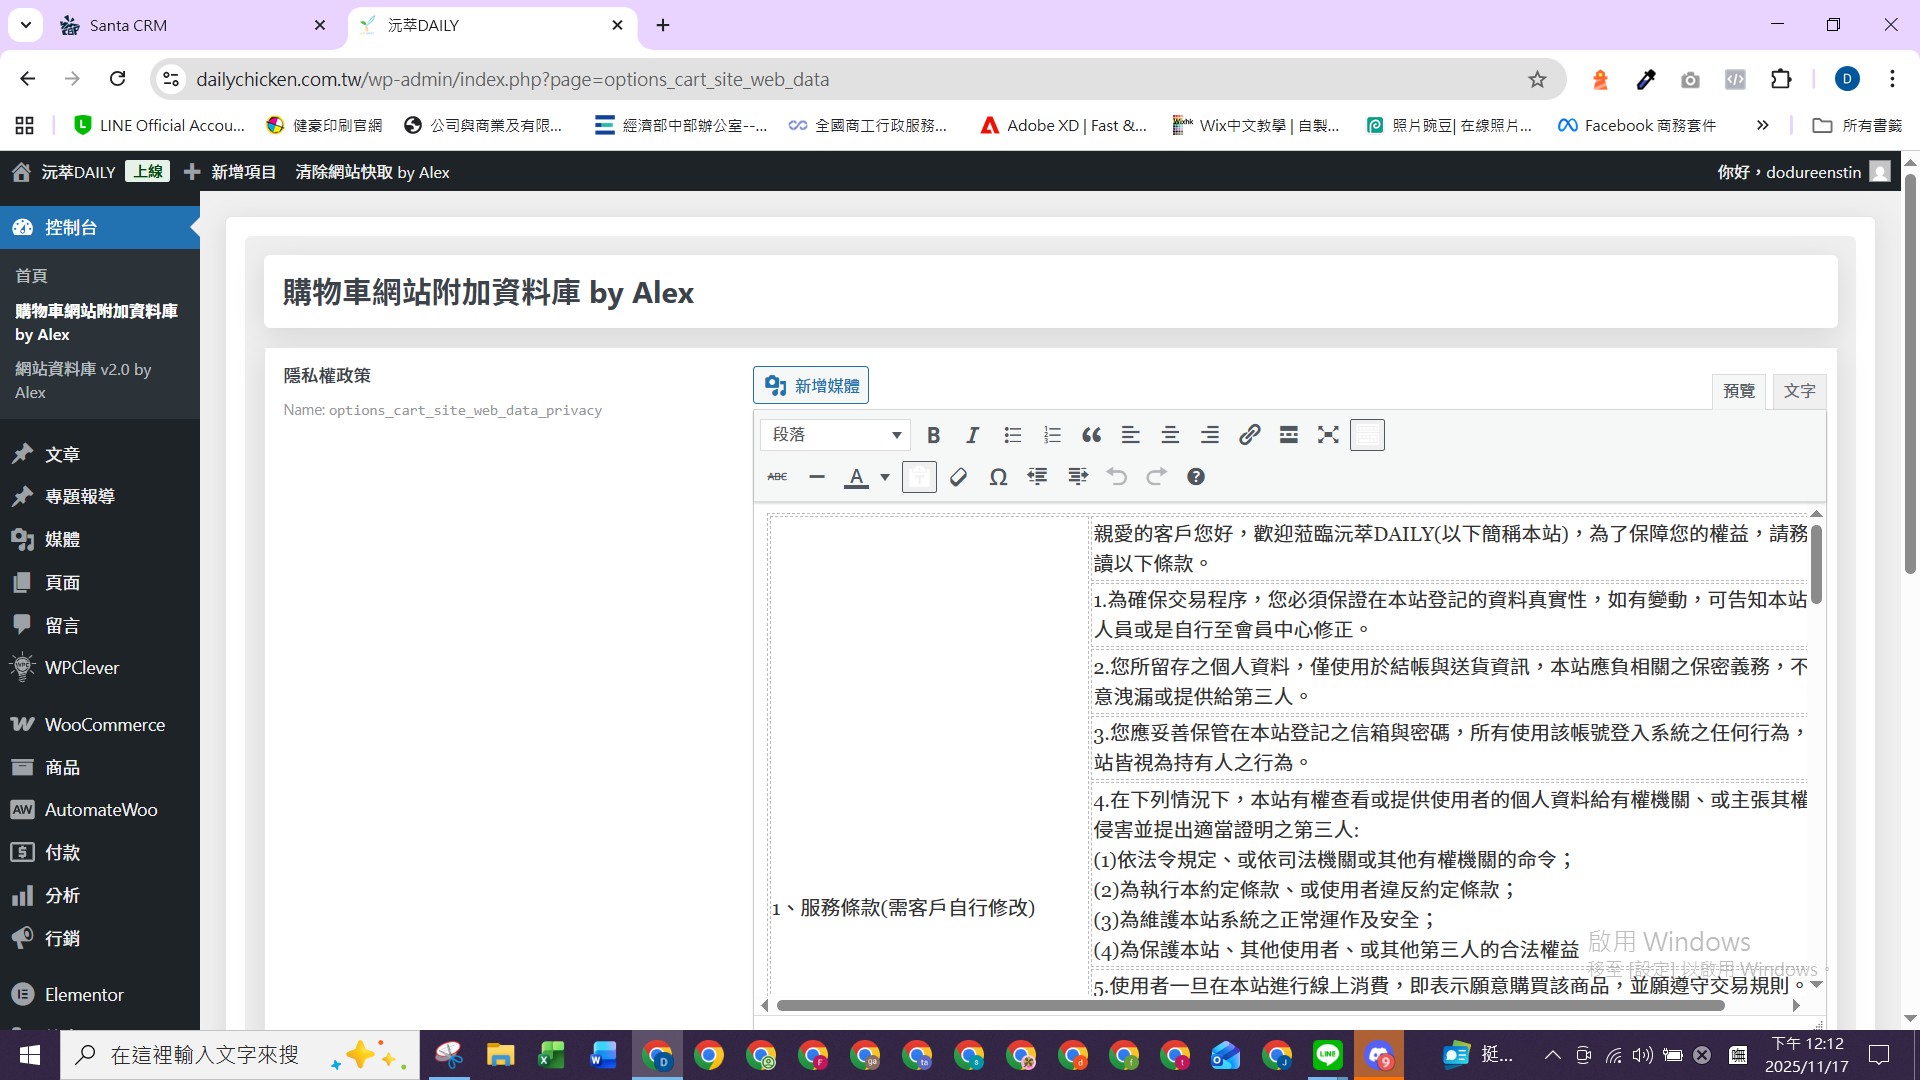The image size is (1920, 1080).
Task: Insert special character with Omega icon
Action: coord(998,477)
